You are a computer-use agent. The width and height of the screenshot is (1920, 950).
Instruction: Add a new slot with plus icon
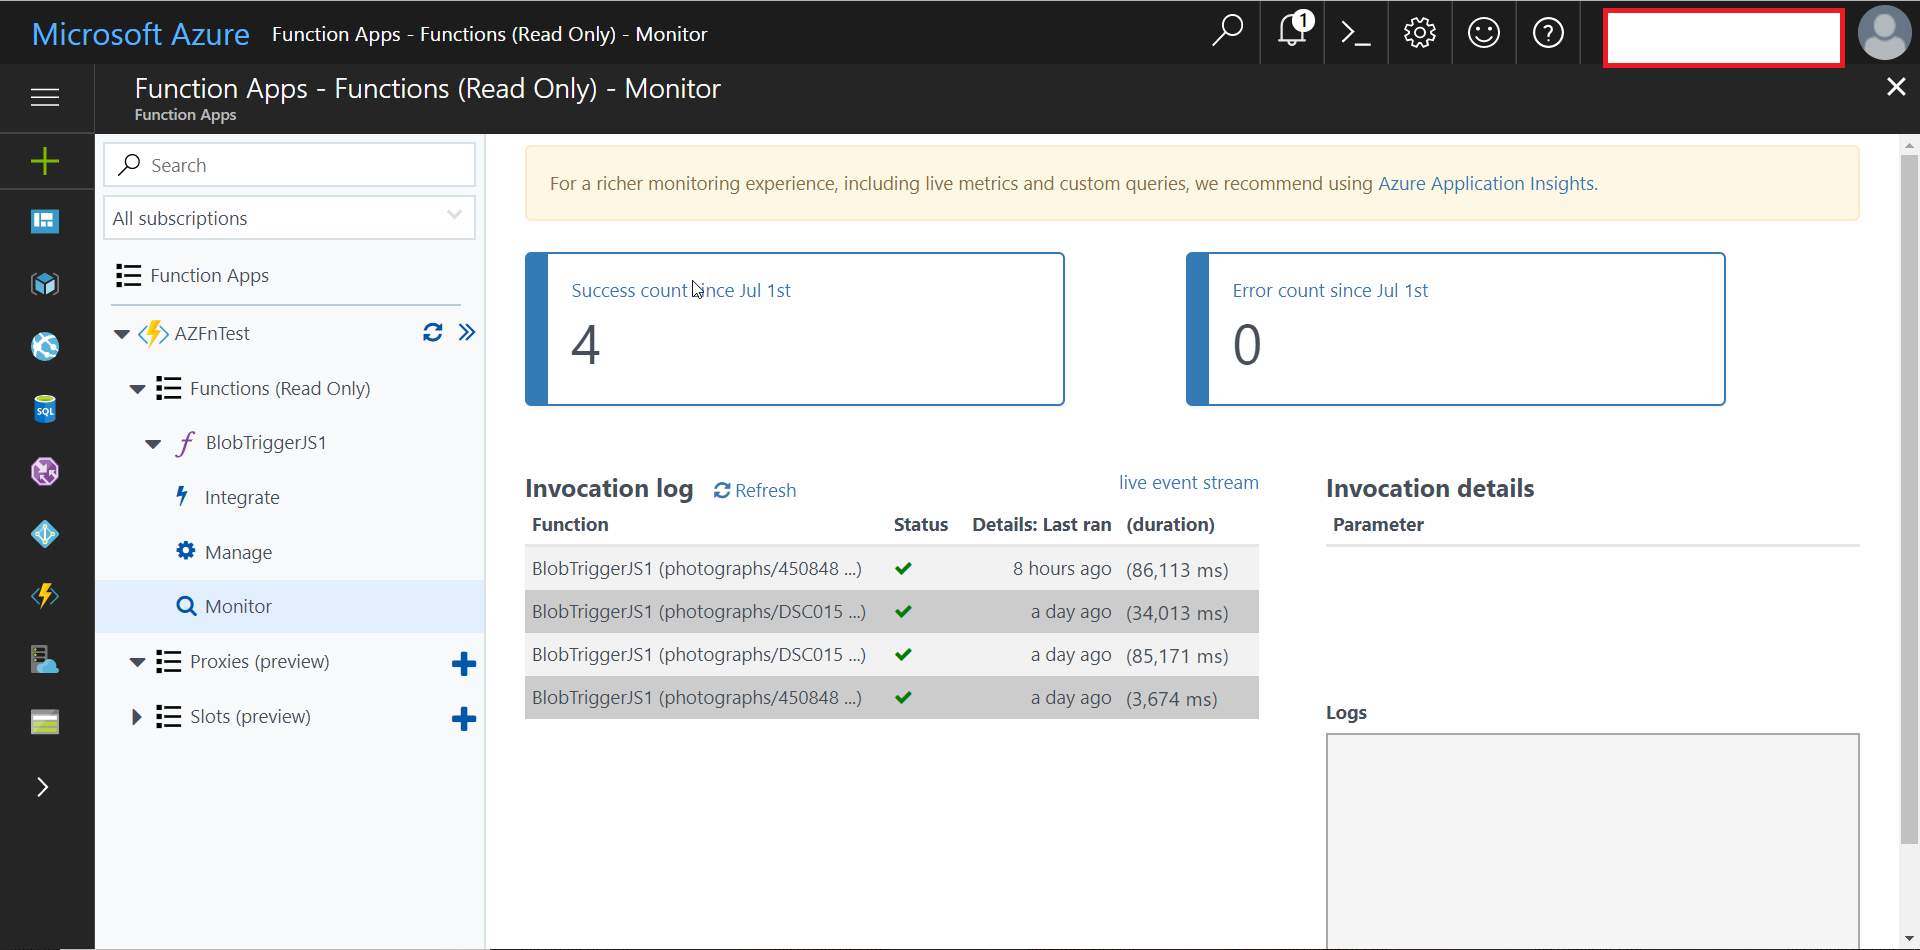point(464,718)
